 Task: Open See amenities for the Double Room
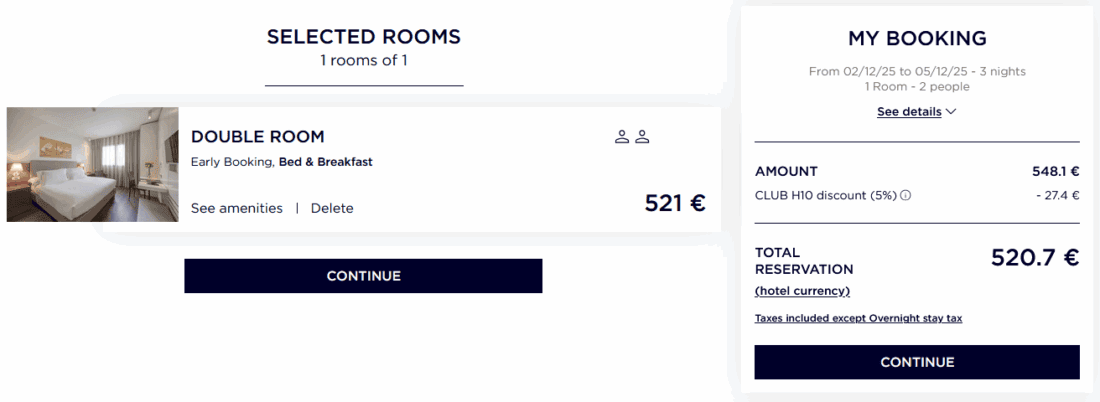[237, 208]
